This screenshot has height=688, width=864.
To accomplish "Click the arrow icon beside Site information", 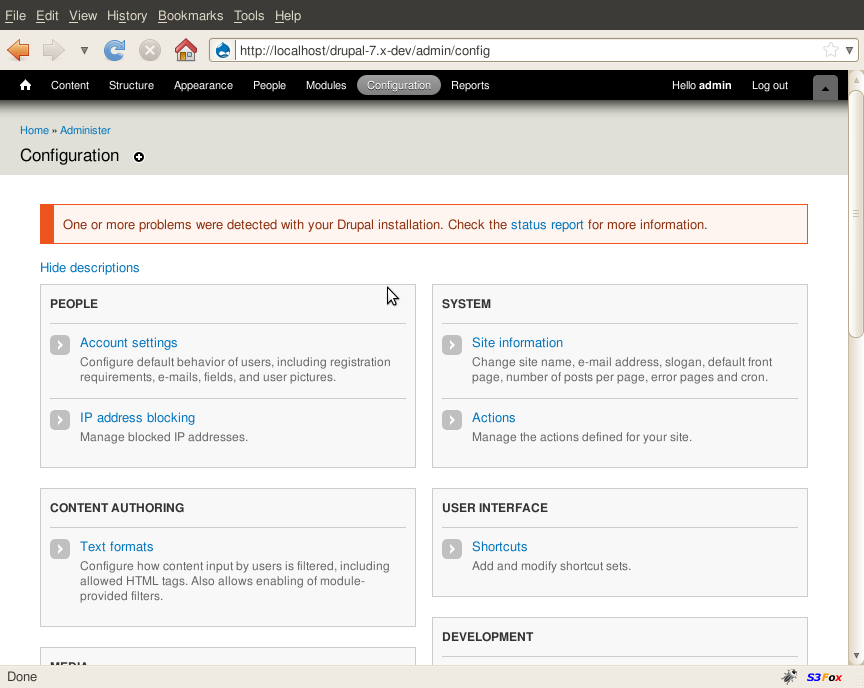I will (x=452, y=345).
